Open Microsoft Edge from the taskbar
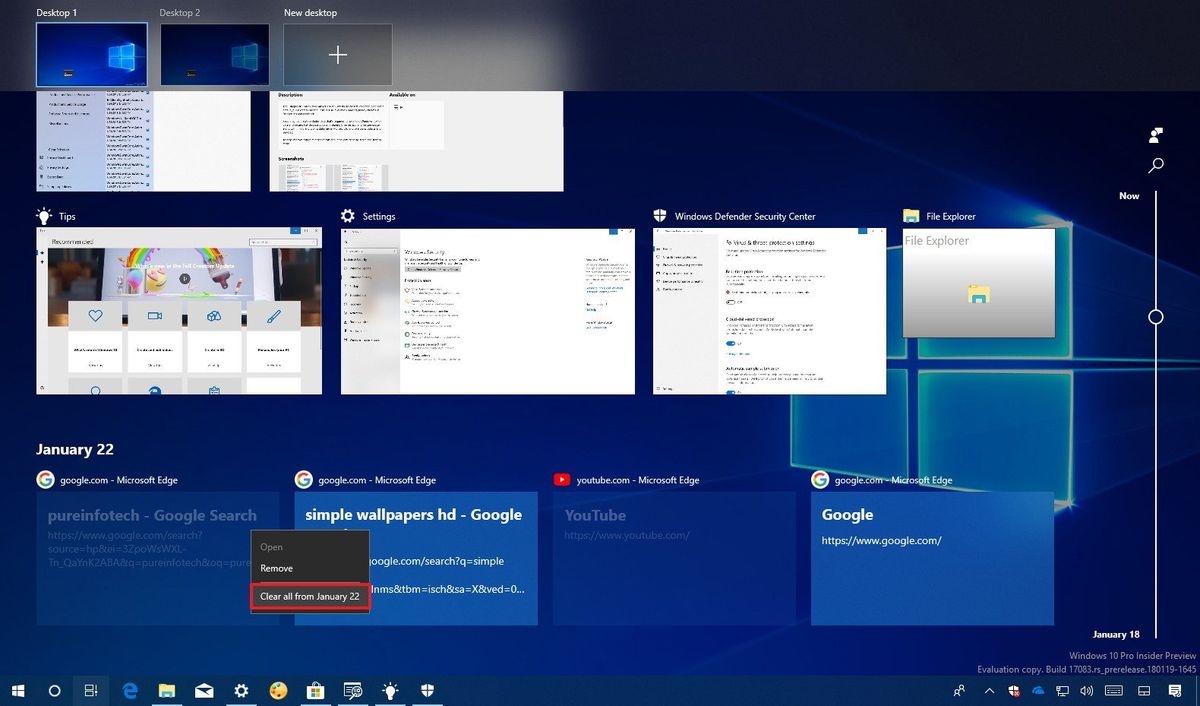Image resolution: width=1200 pixels, height=706 pixels. (x=130, y=690)
